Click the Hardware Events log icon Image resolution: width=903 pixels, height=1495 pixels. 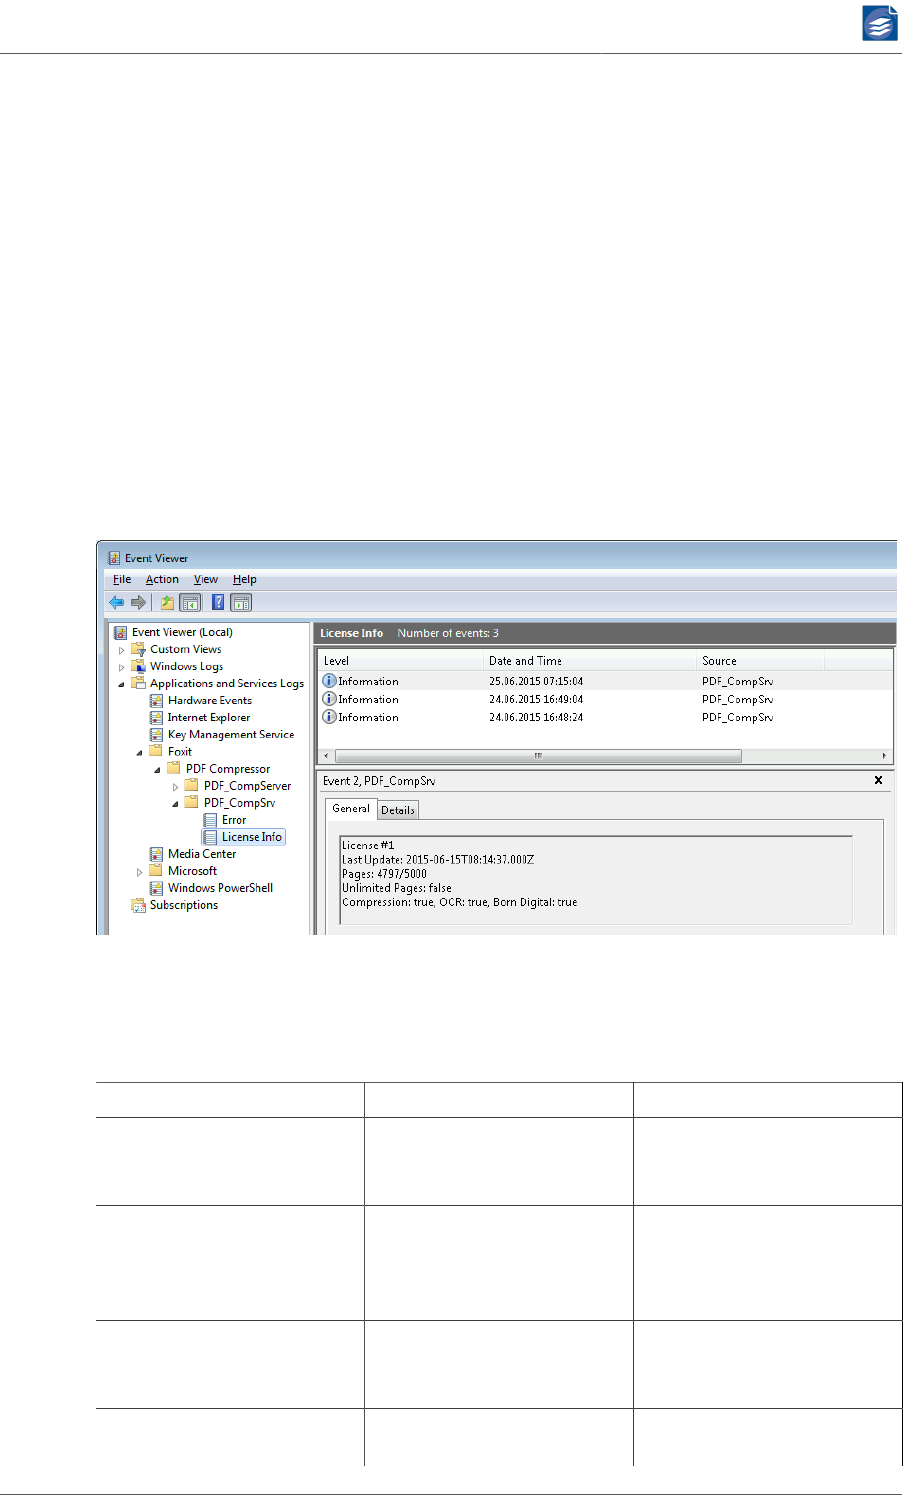[x=157, y=700]
